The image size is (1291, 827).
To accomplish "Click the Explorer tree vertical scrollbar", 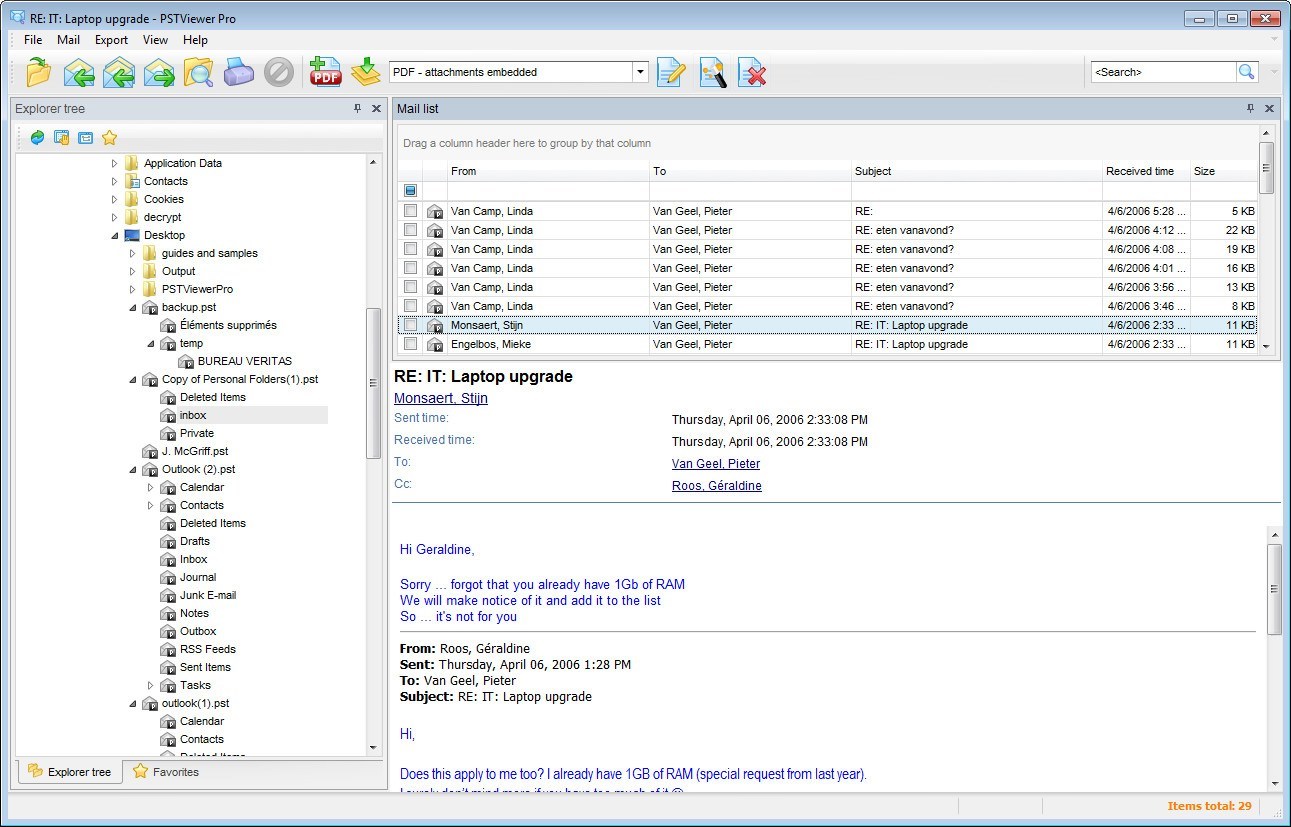I will click(x=374, y=382).
